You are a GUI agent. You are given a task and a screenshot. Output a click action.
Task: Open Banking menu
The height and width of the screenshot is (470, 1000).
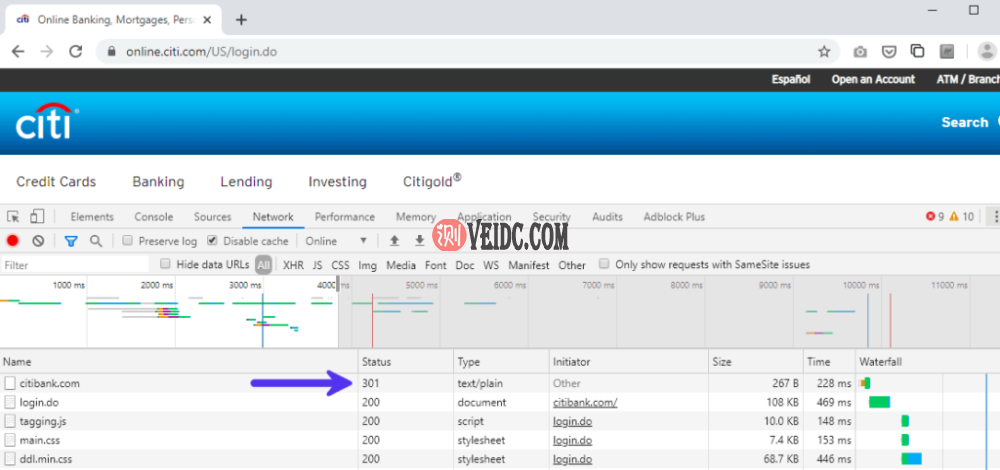coord(158,182)
